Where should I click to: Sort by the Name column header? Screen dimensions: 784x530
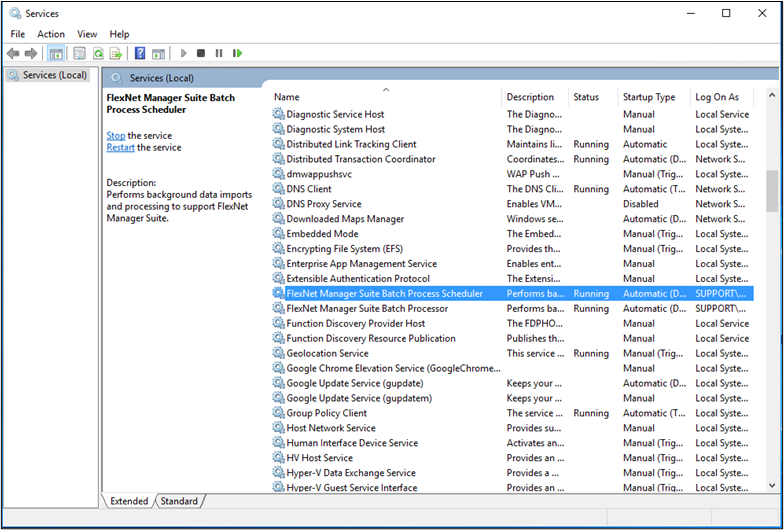(x=386, y=97)
